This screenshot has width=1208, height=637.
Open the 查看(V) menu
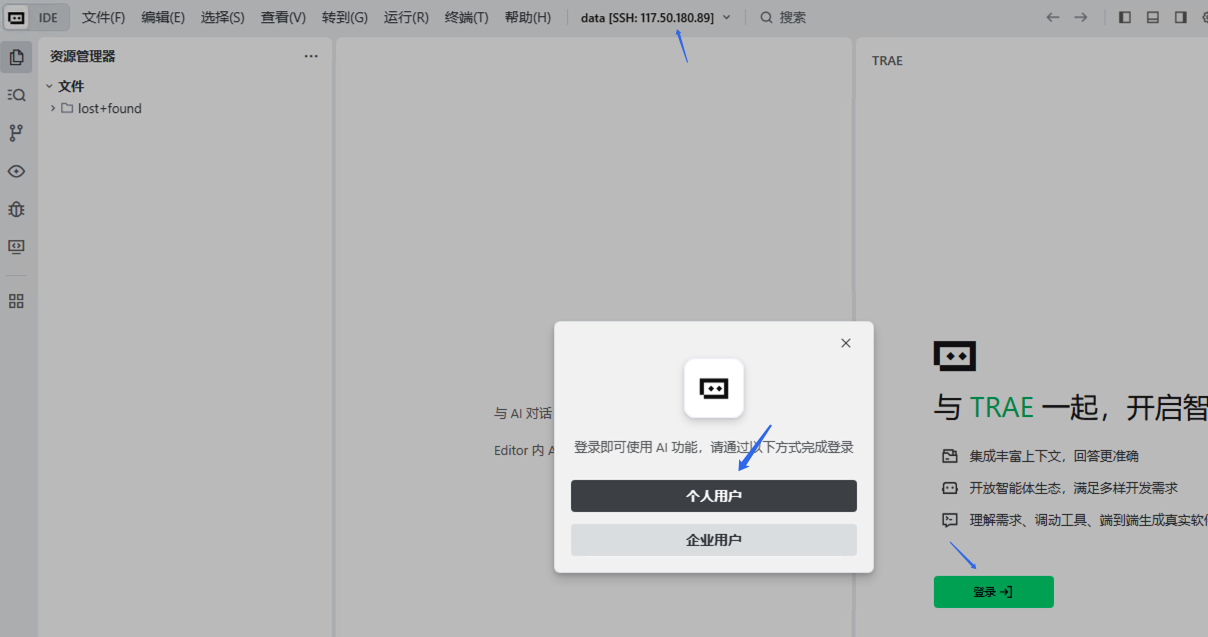[283, 17]
